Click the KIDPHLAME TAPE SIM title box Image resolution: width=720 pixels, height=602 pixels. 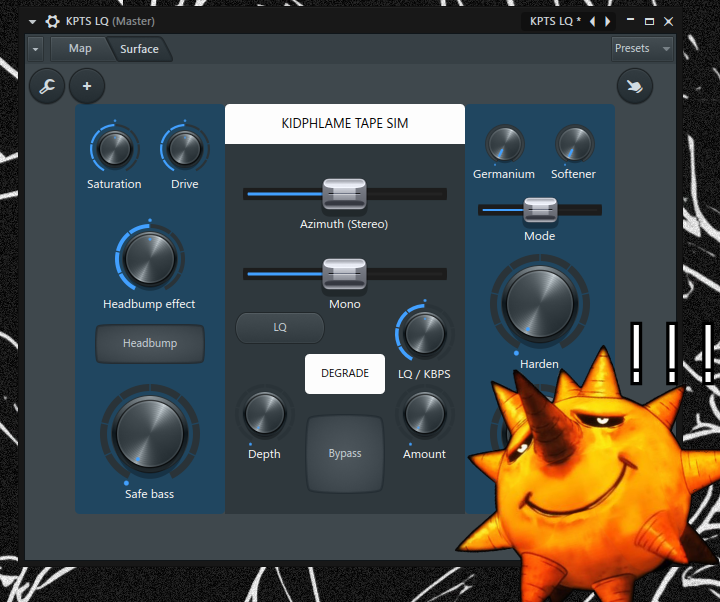345,124
